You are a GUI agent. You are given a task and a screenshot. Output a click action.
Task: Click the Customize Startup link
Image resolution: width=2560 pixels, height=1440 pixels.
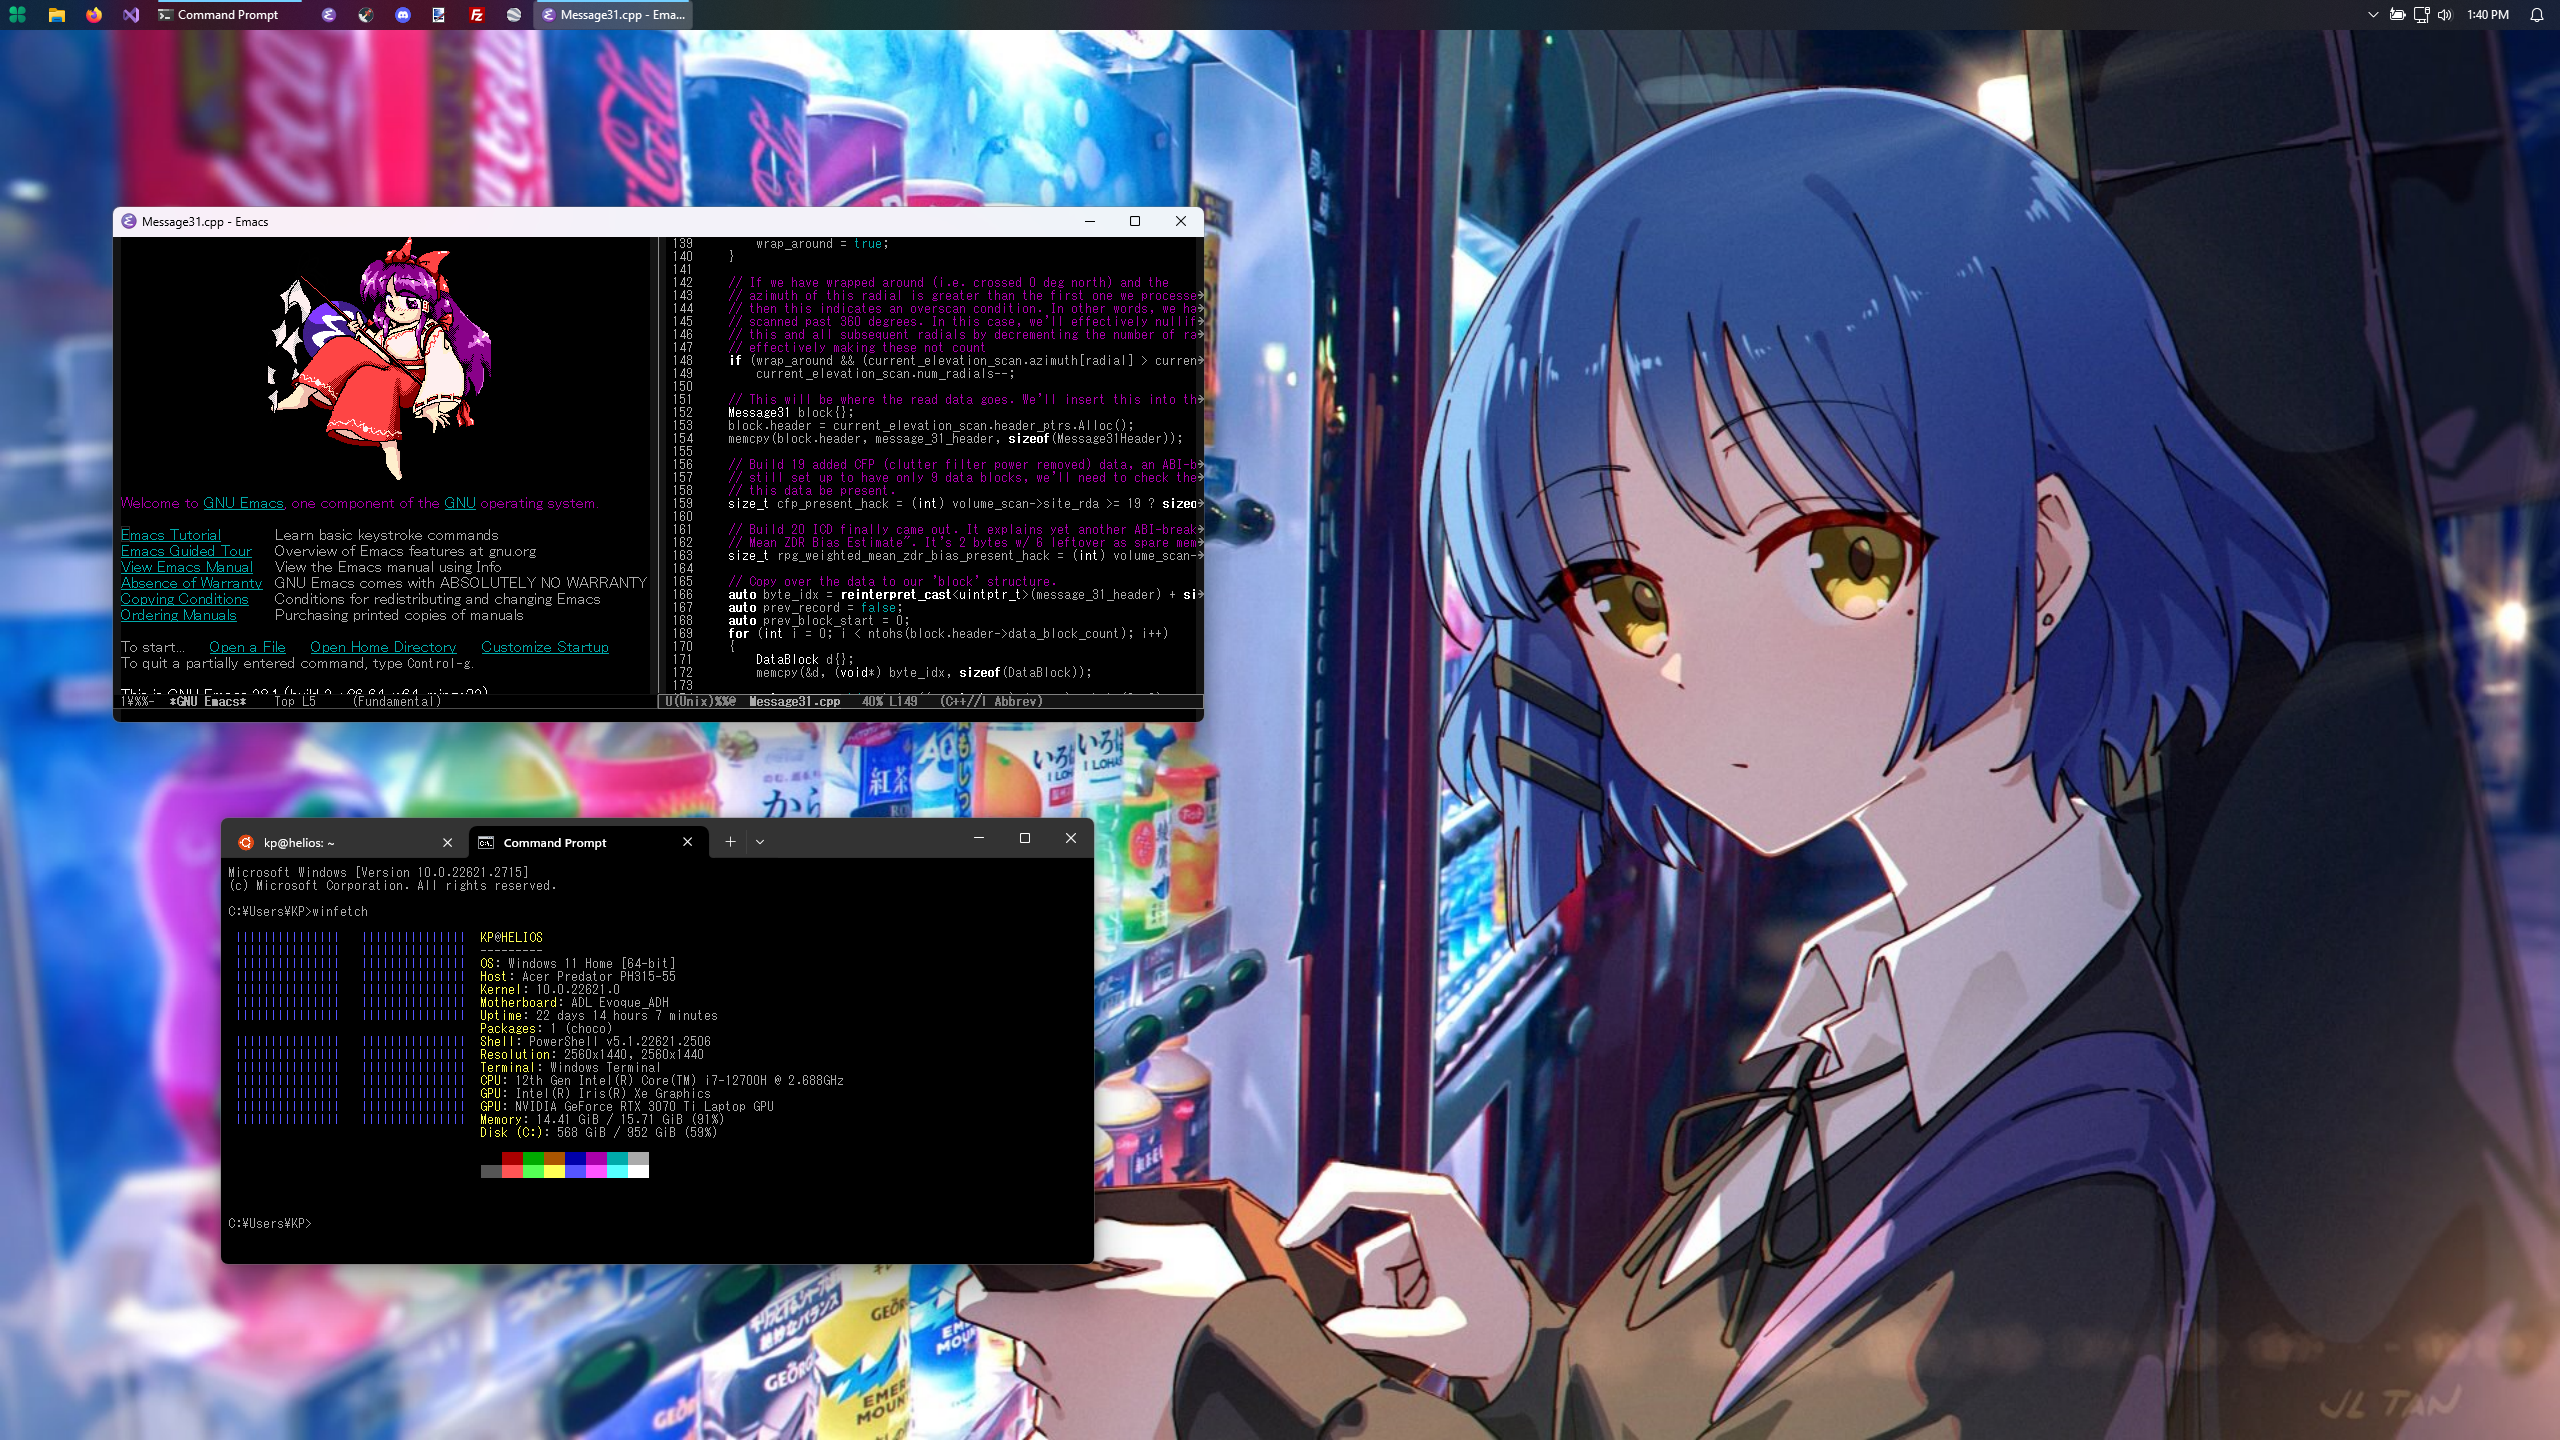[545, 647]
